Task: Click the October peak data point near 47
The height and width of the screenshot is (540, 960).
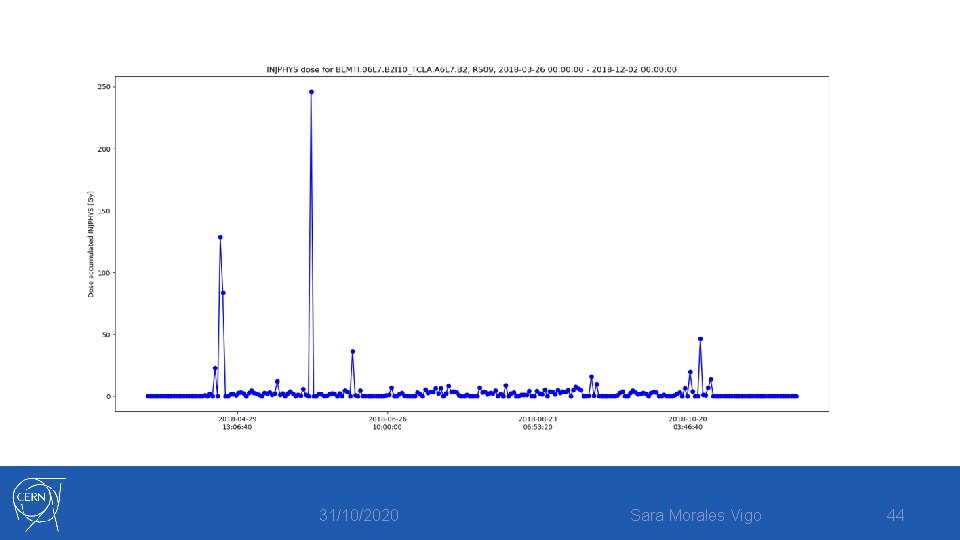Action: click(700, 339)
